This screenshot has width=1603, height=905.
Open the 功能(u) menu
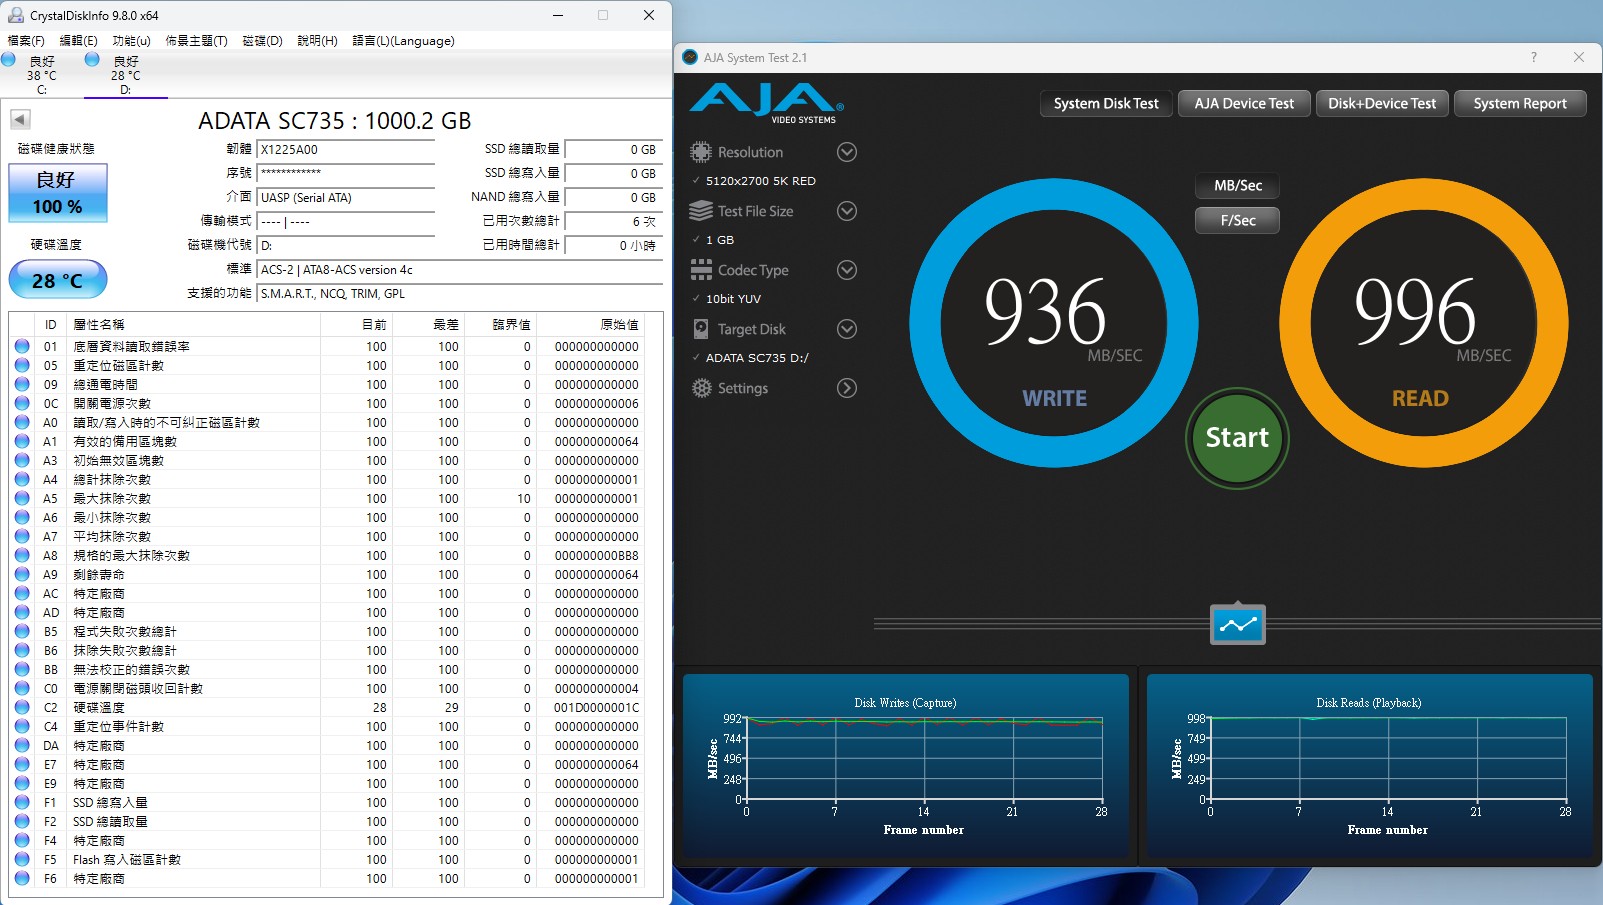132,41
